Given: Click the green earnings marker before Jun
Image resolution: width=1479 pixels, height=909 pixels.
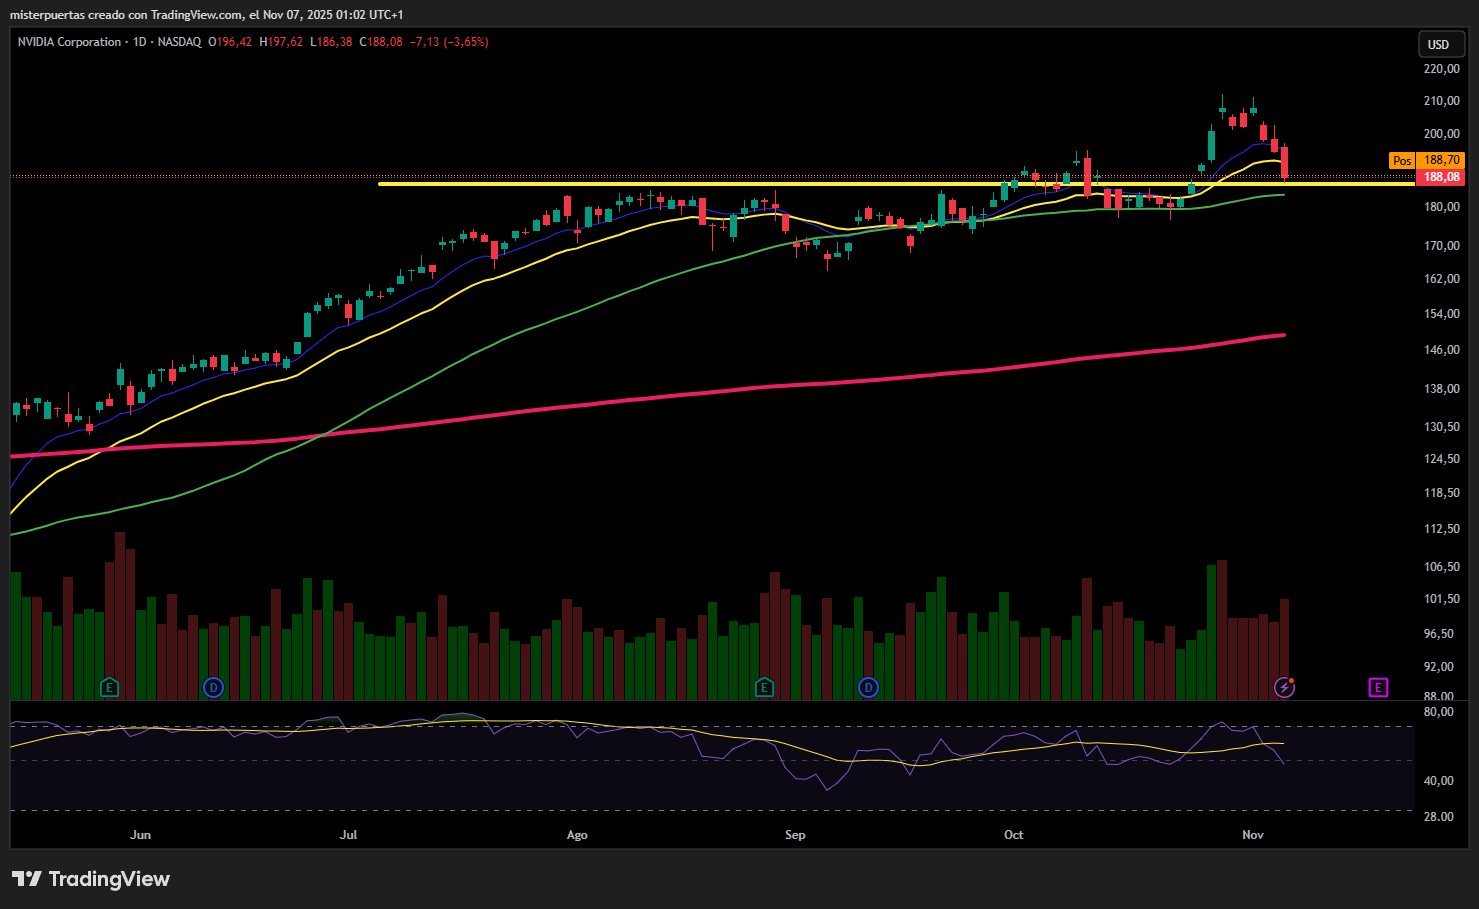Looking at the screenshot, I should [109, 687].
